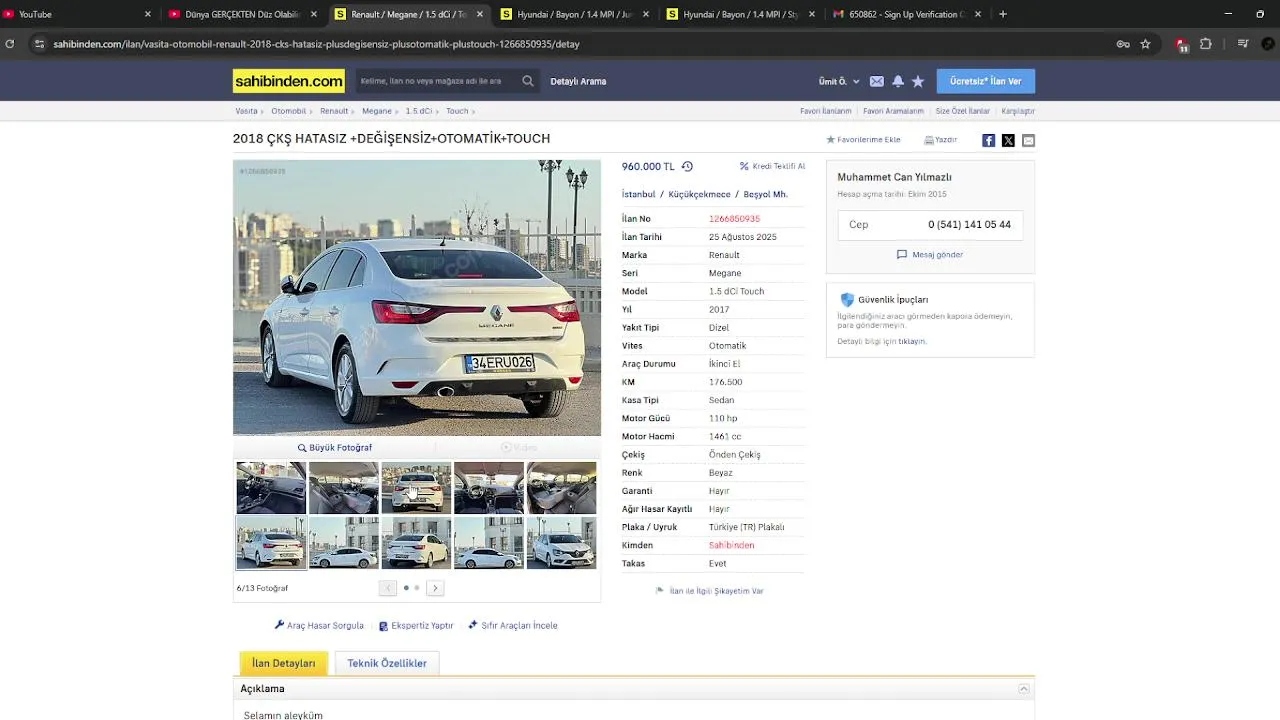Select the last thumbnail in bottom row
This screenshot has width=1280, height=720.
coord(561,543)
